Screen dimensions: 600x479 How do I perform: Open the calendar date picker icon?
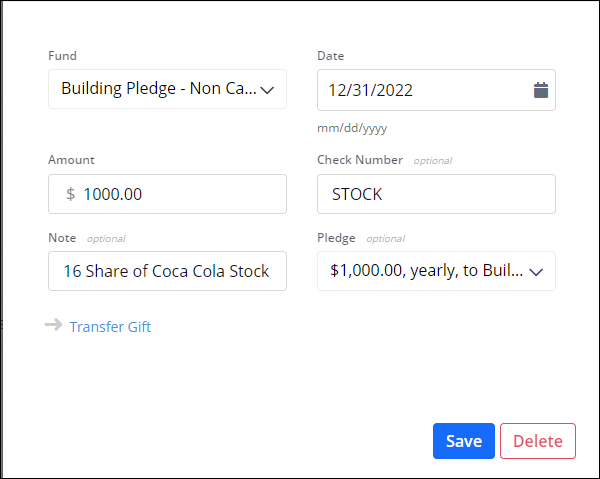(x=541, y=90)
